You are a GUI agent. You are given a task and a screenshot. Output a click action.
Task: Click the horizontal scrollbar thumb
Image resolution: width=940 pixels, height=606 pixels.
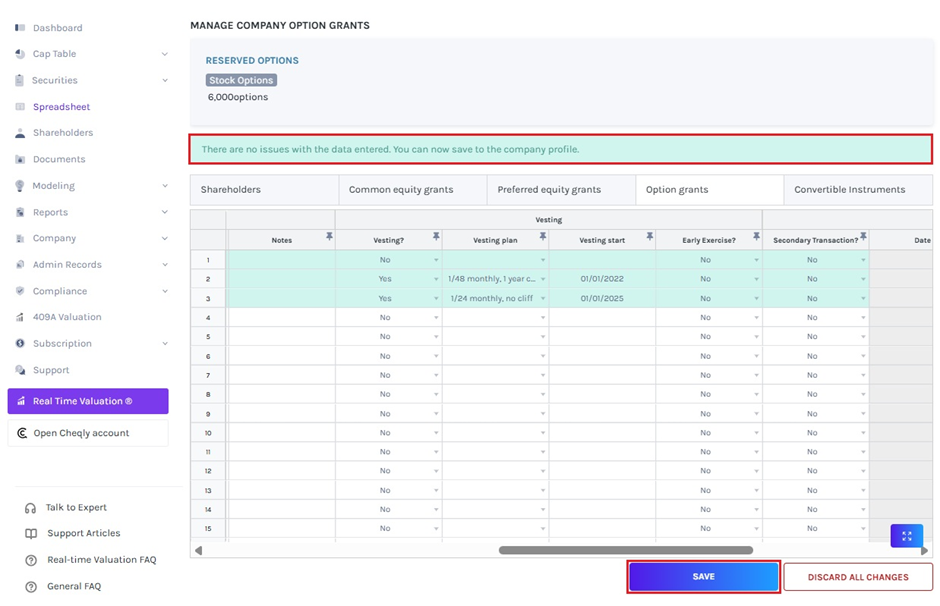pyautogui.click(x=625, y=550)
